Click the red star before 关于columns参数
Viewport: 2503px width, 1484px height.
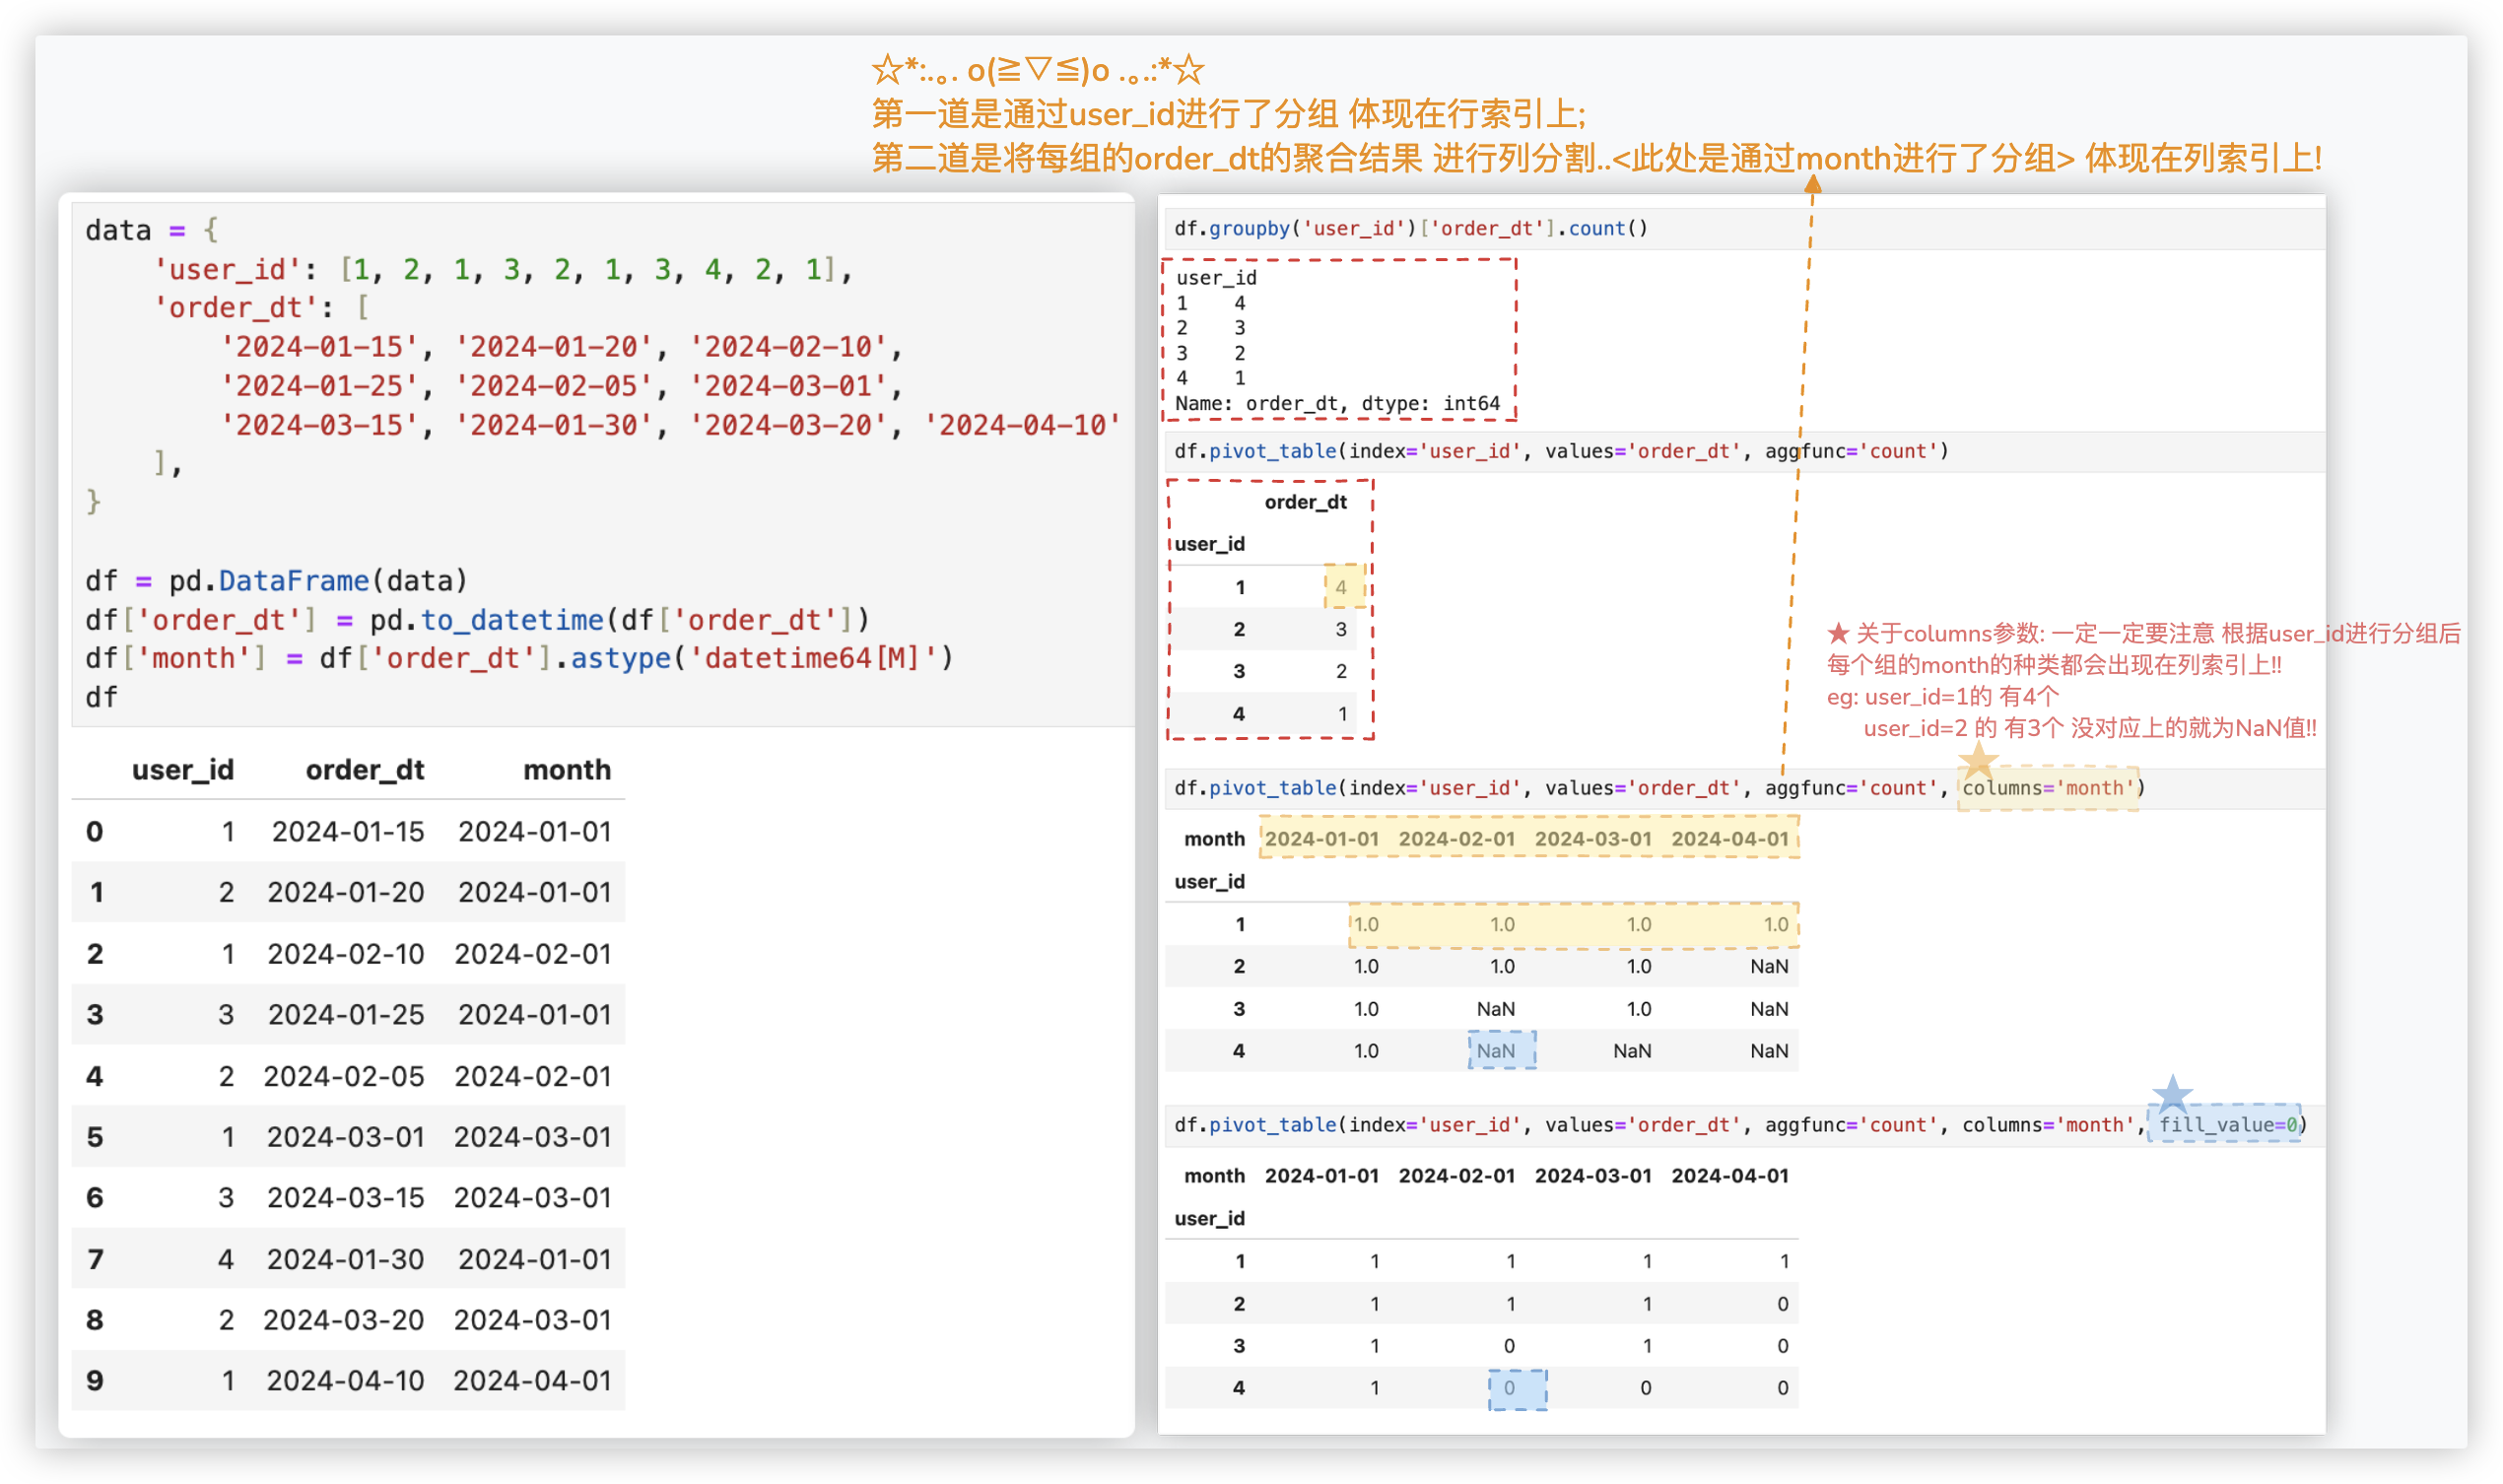coord(1837,633)
